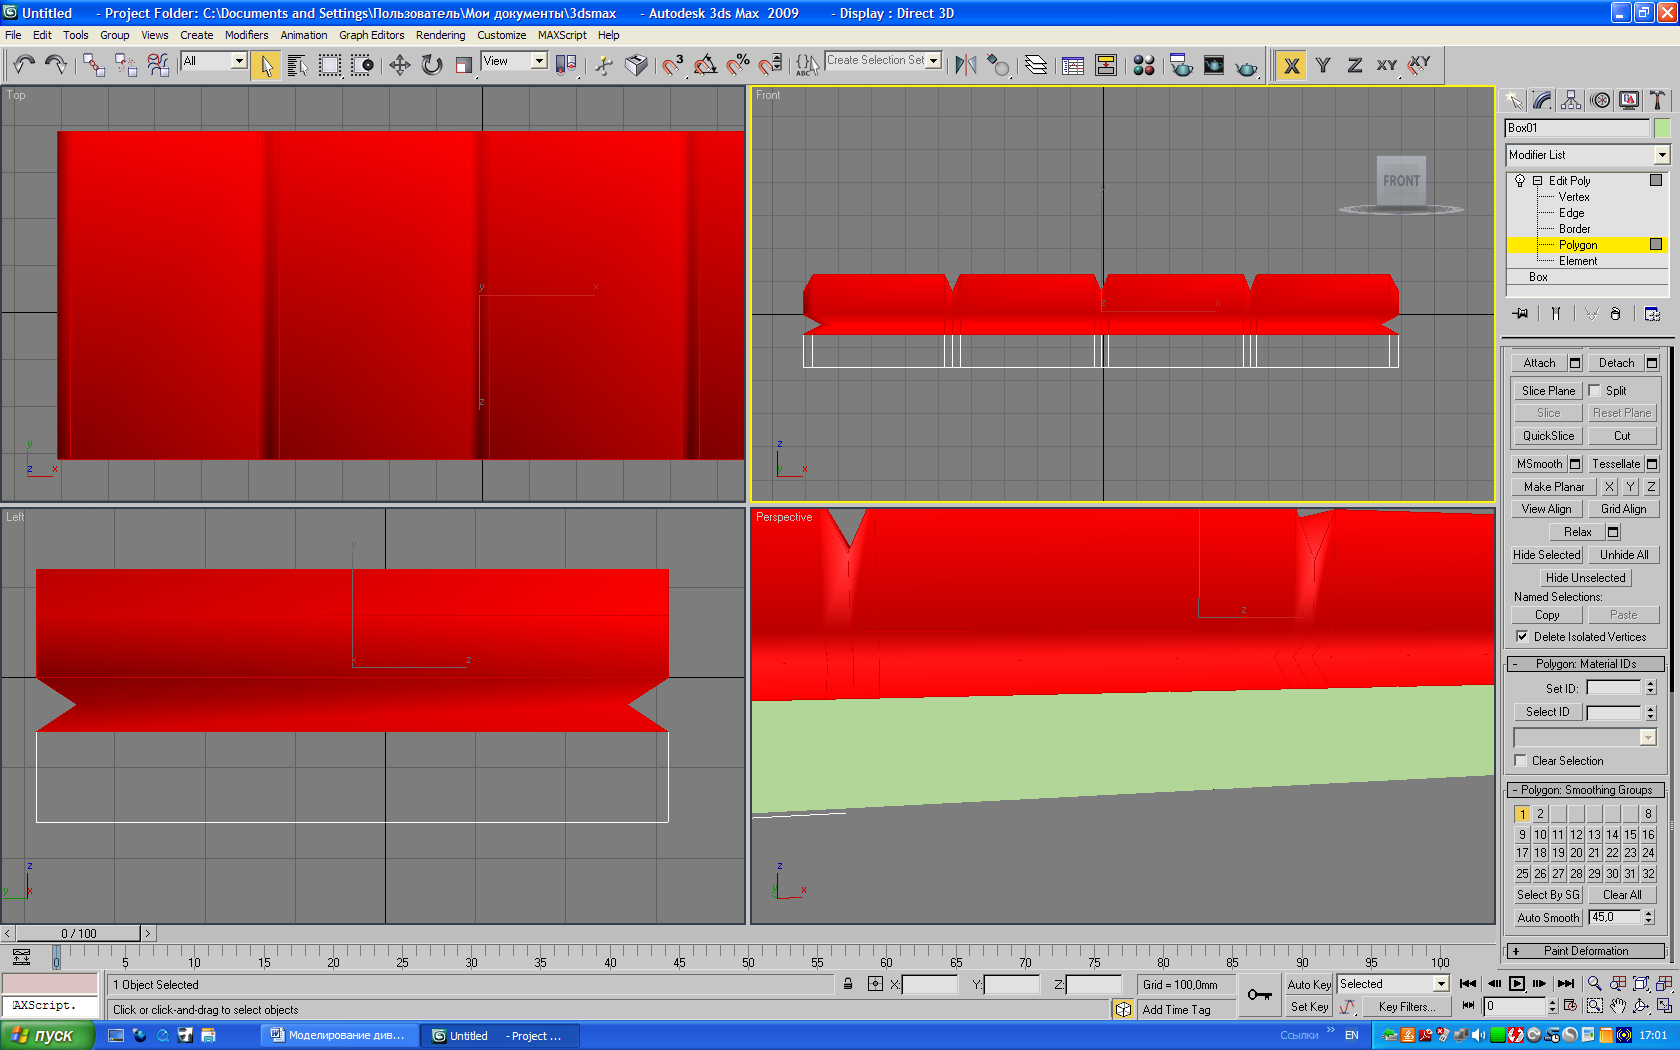Open Select by Name list
This screenshot has width=1680, height=1050.
tap(297, 65)
